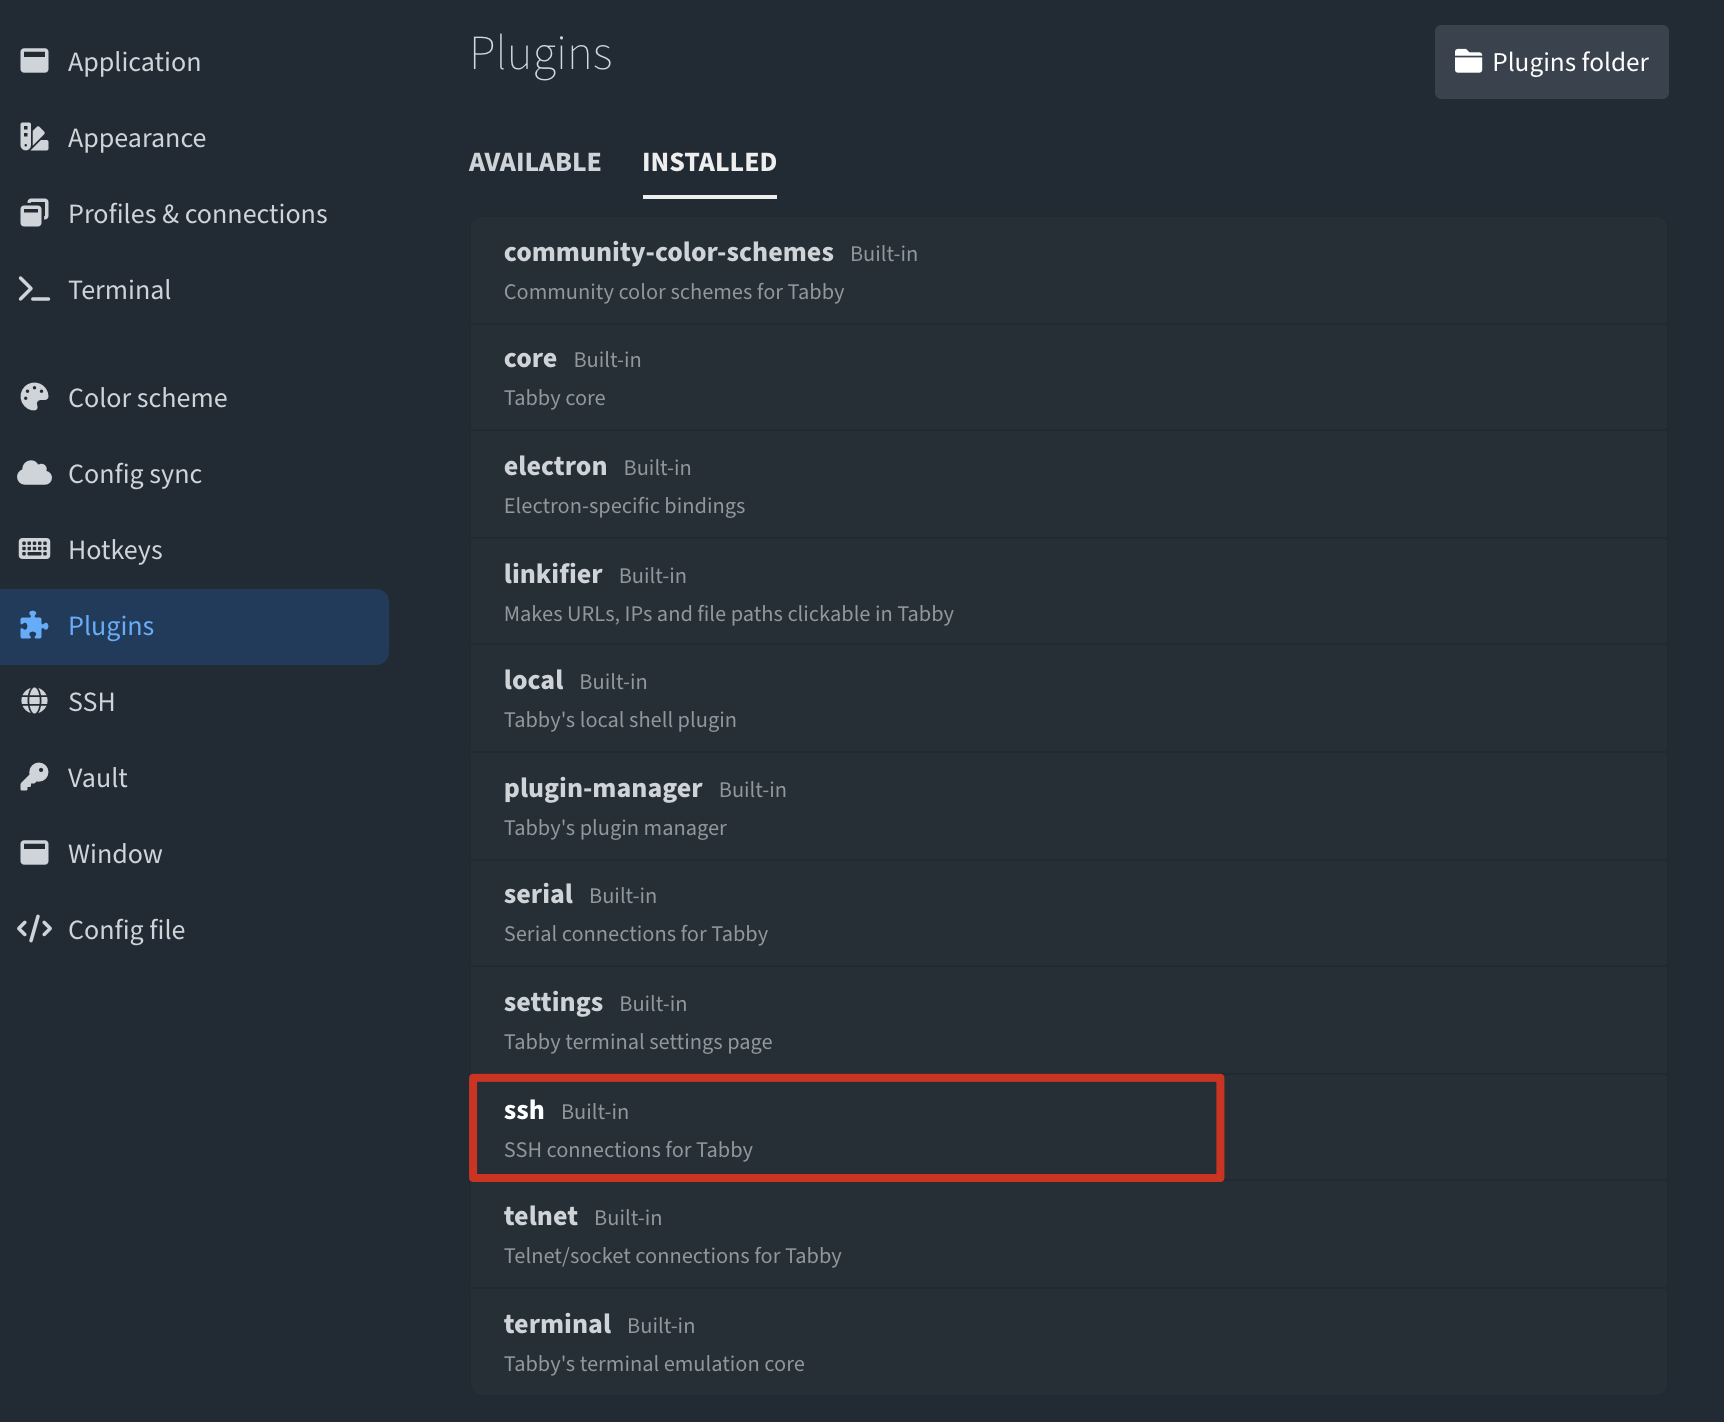
Task: Select the Appearance paintbrush icon
Action: [x=34, y=137]
